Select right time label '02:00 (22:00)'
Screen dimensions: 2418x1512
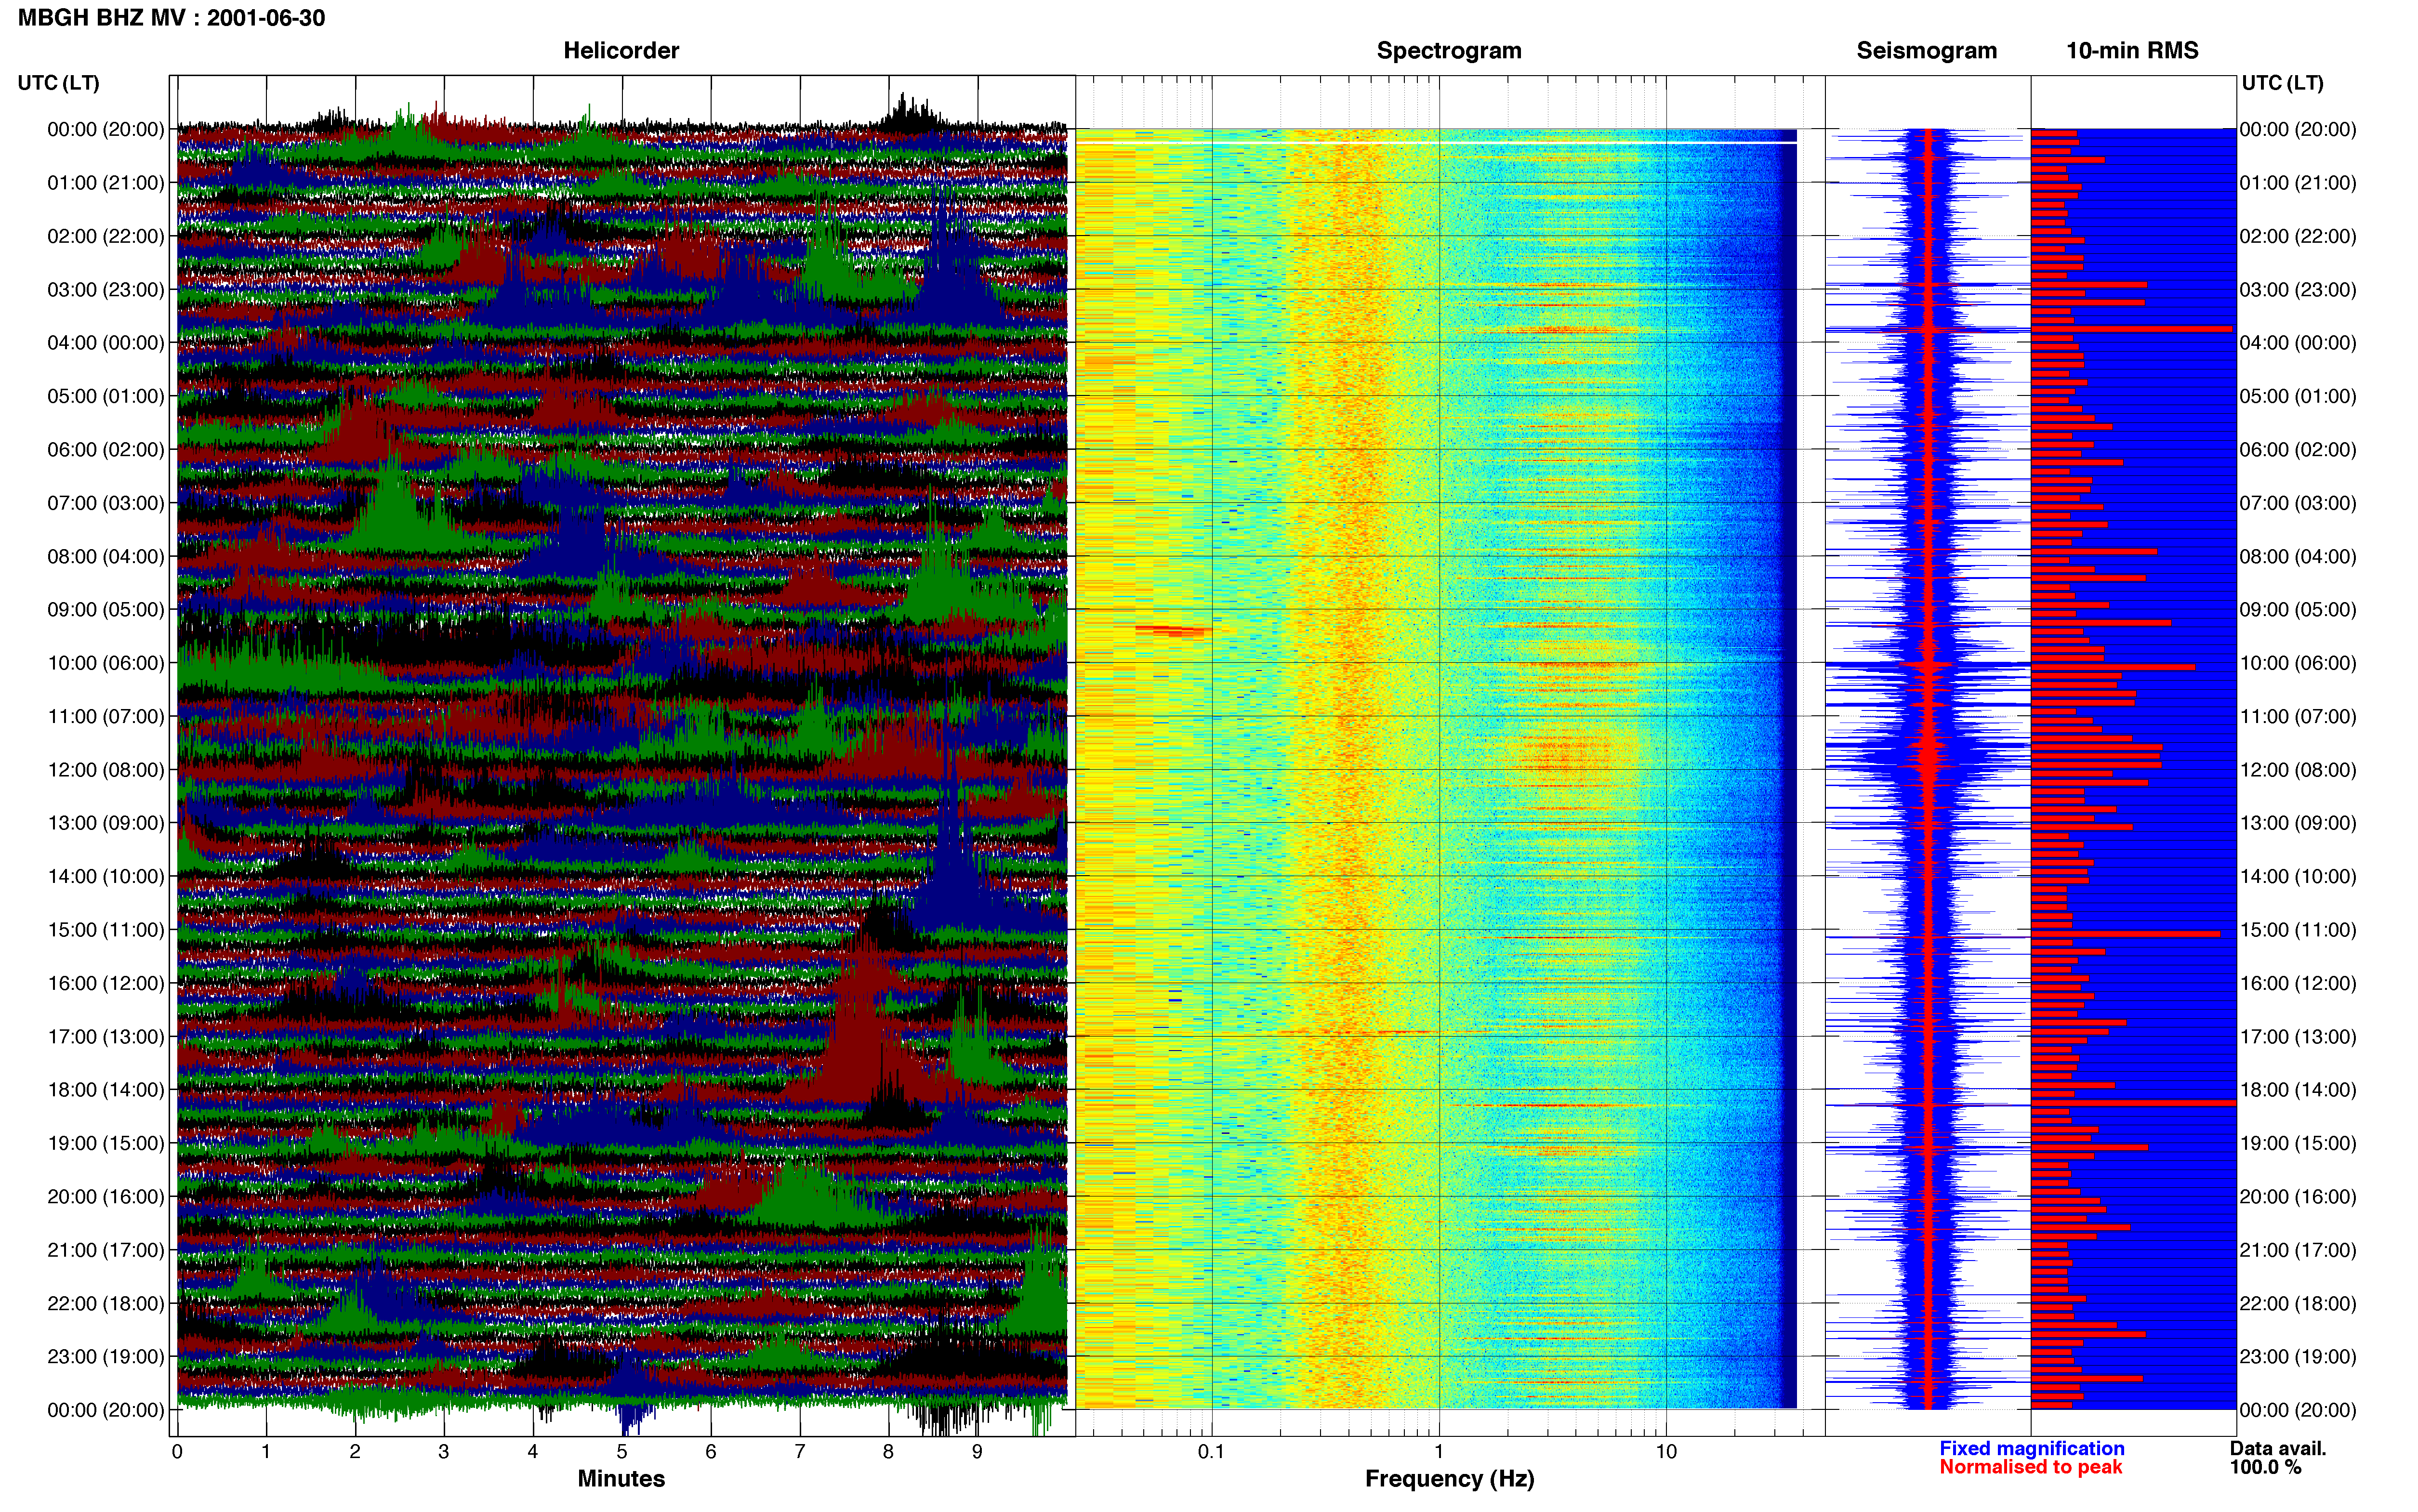(x=2298, y=236)
